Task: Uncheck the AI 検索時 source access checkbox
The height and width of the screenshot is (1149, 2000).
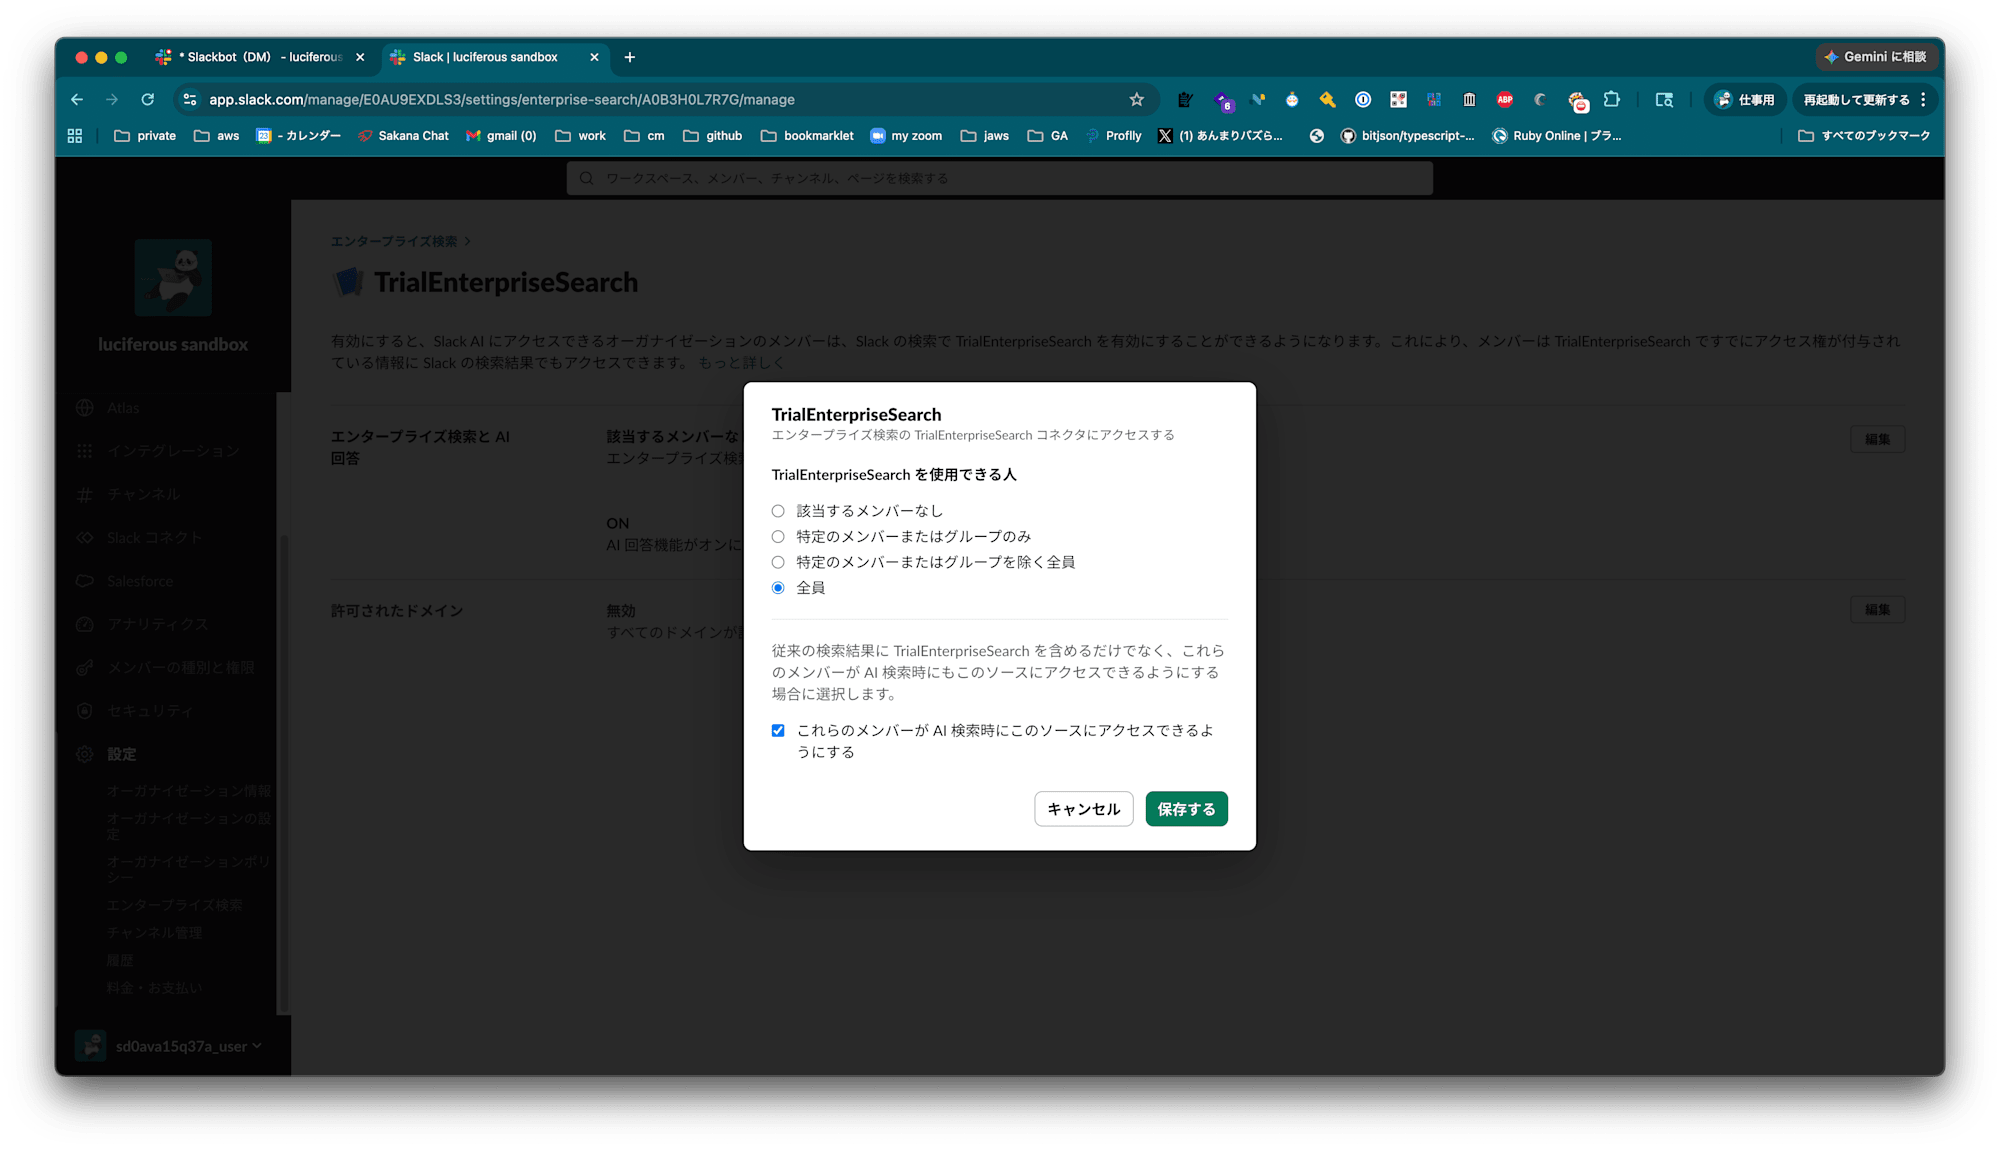Action: [778, 731]
